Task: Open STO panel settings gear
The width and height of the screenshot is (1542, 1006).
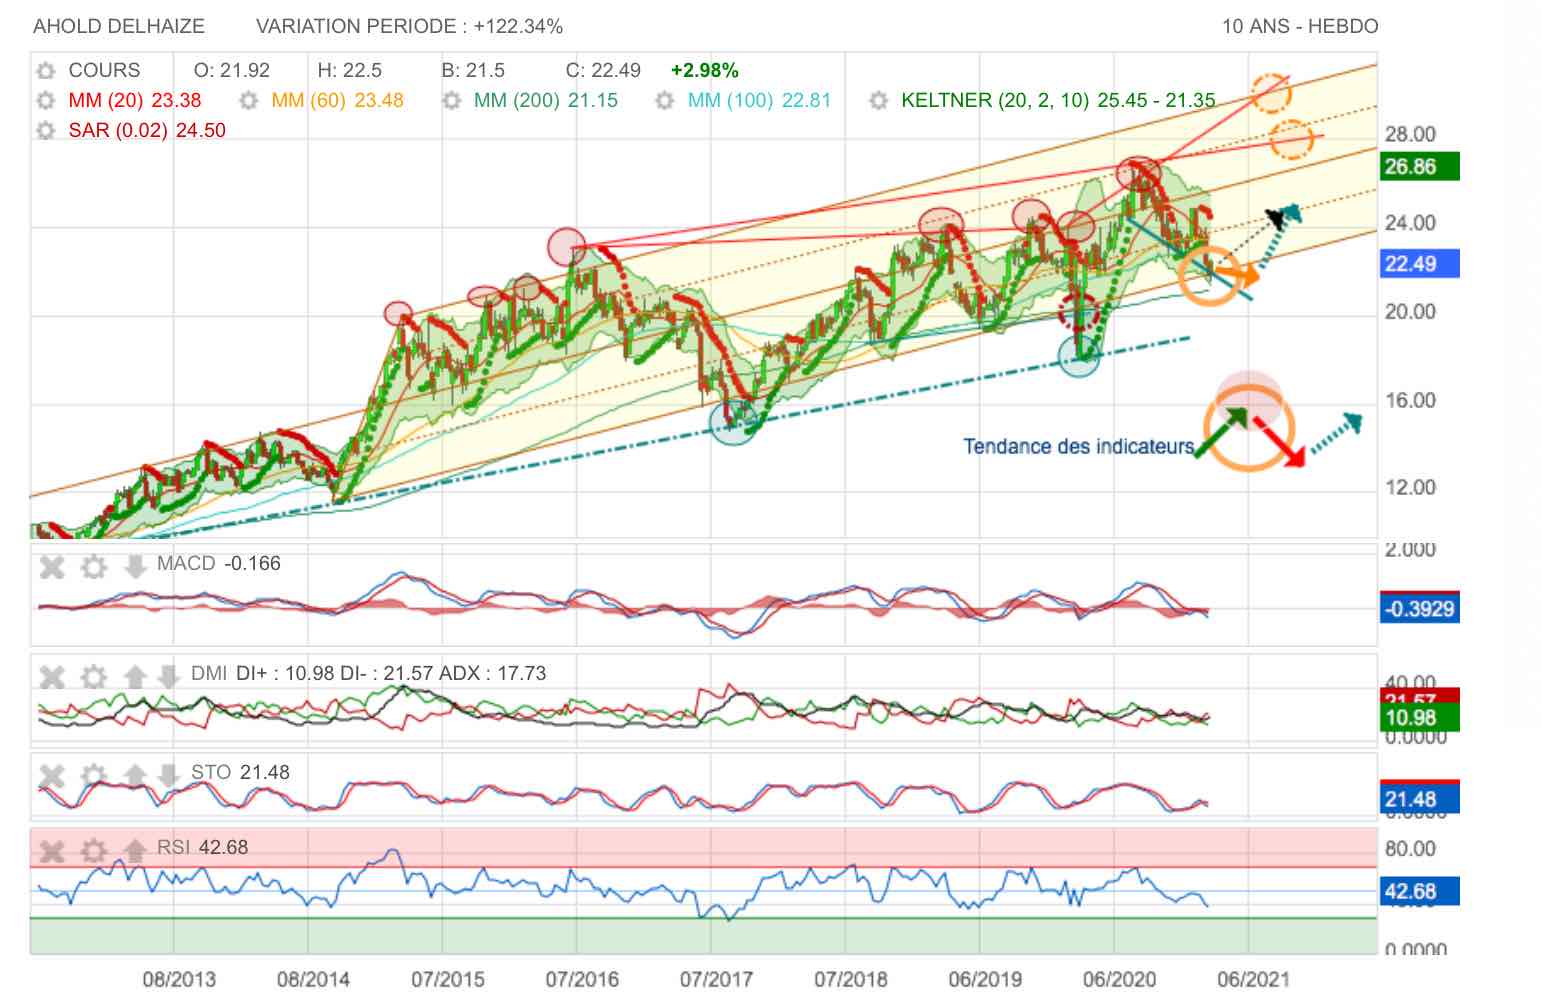Action: click(93, 776)
